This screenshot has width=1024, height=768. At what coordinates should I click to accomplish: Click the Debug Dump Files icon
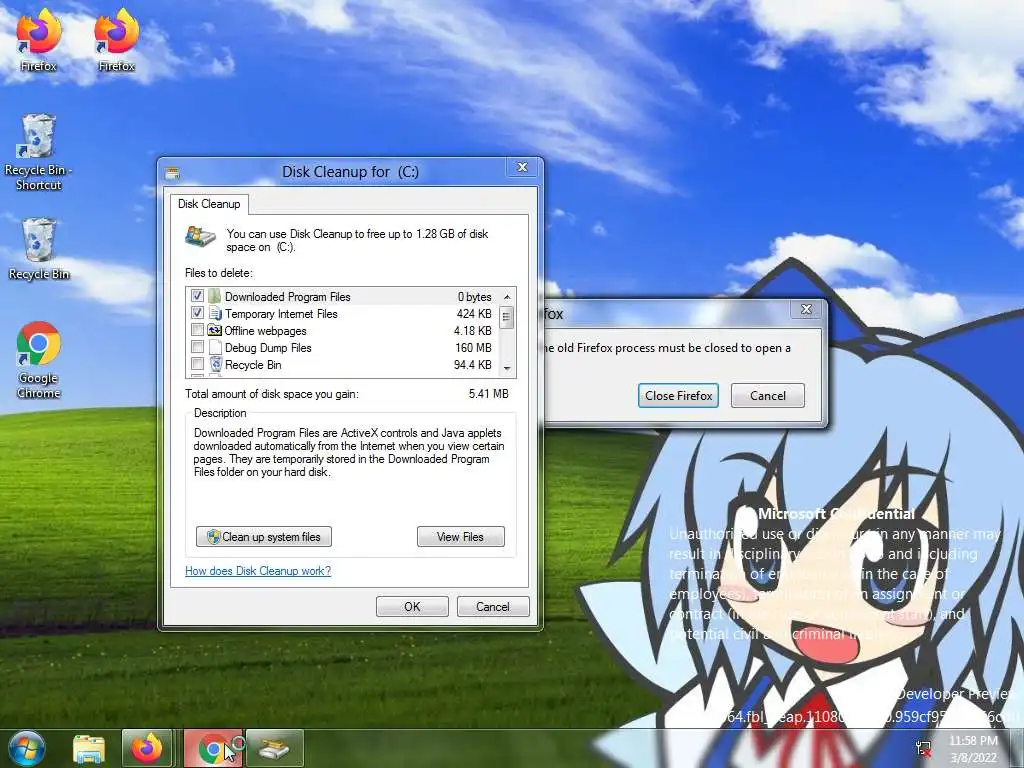pos(215,347)
